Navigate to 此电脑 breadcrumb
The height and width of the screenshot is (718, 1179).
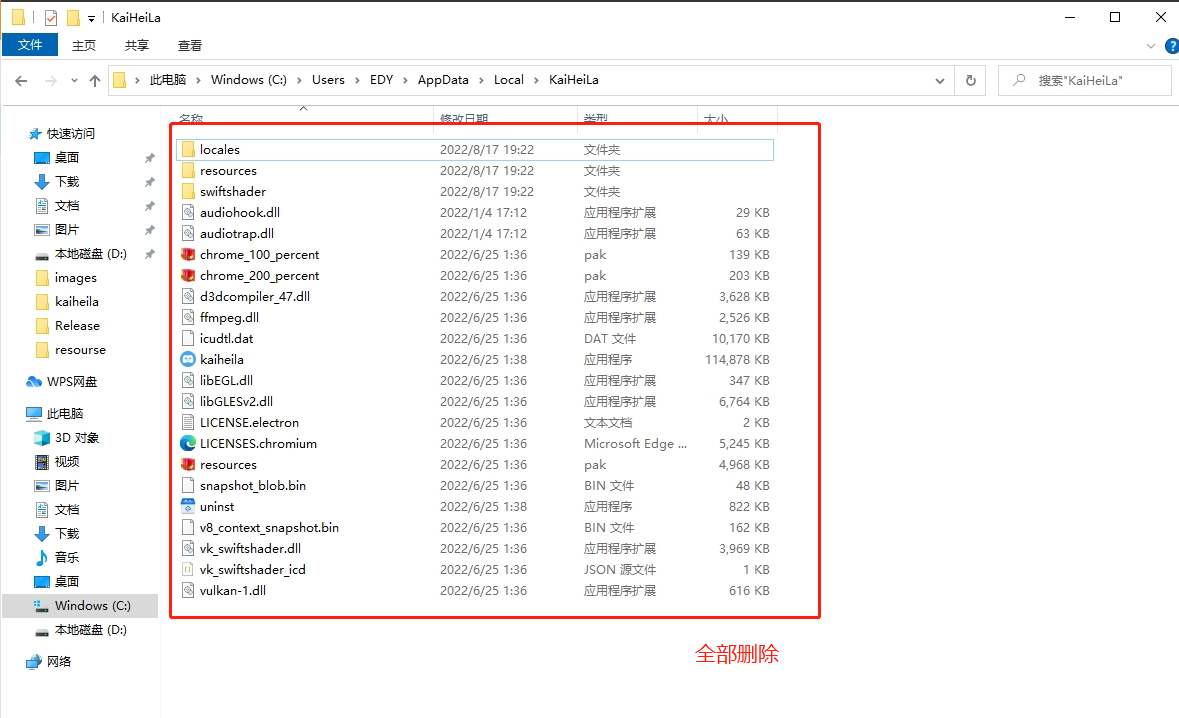click(x=168, y=80)
